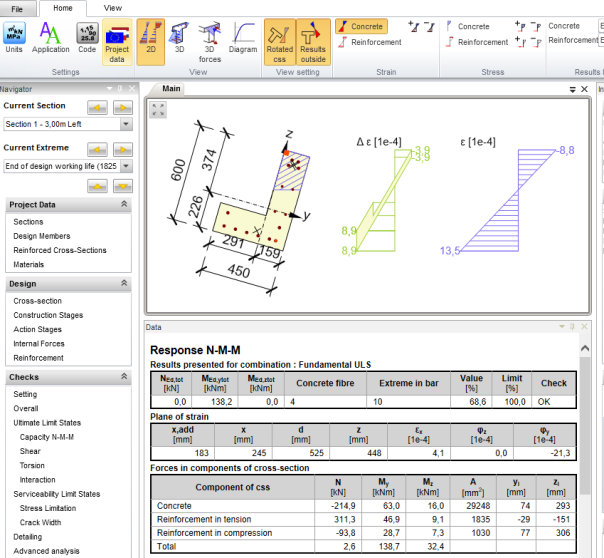This screenshot has height=558, width=604.
Task: Open the Code settings
Action: [87, 36]
